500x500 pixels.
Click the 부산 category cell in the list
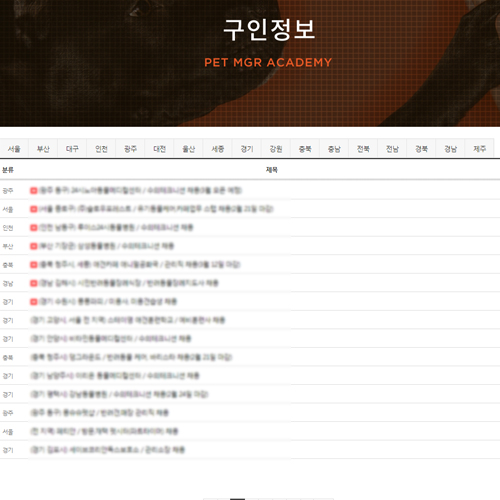(8, 246)
